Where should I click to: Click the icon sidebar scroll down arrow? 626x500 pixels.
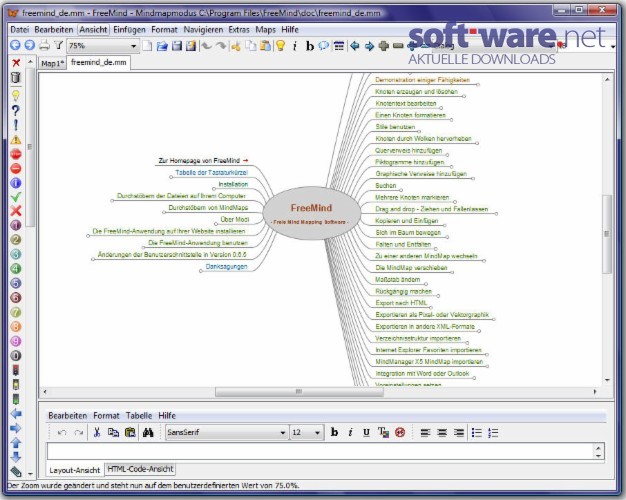30,474
